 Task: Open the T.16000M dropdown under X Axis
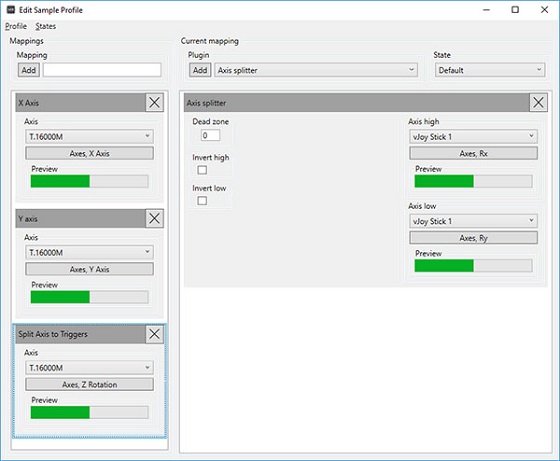pyautogui.click(x=89, y=136)
